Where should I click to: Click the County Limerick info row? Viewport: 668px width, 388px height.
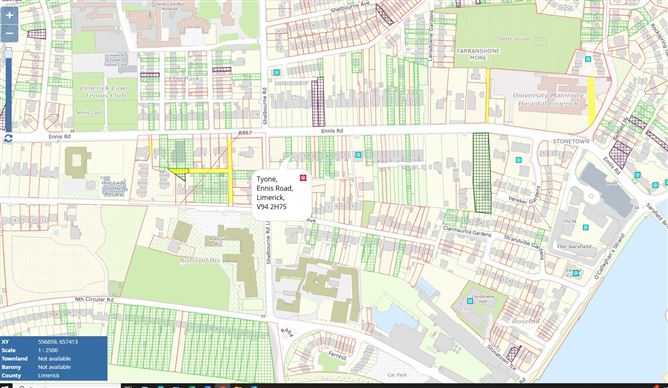(53, 376)
